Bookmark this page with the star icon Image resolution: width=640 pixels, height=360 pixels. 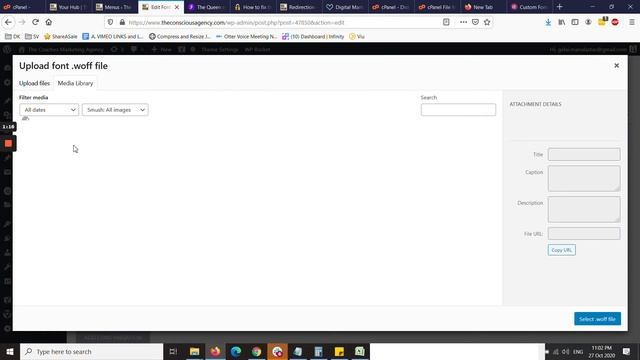click(487, 22)
